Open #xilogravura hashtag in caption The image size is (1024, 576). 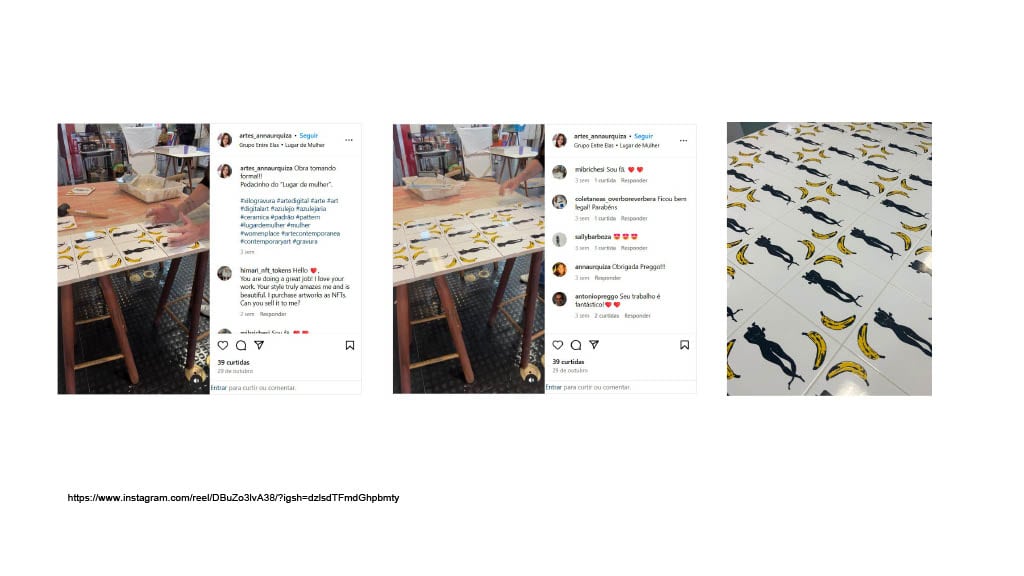click(x=257, y=200)
